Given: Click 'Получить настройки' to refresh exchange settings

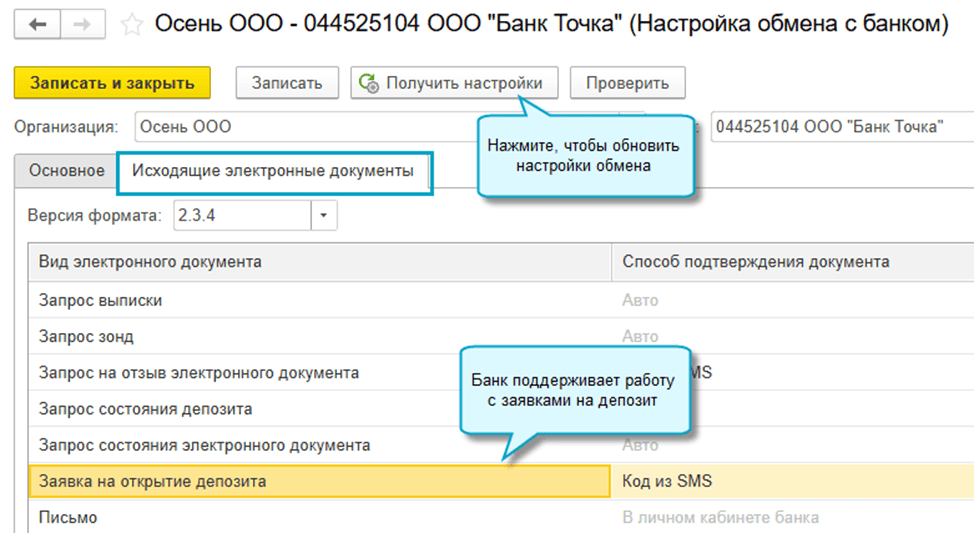Looking at the screenshot, I should 454,83.
